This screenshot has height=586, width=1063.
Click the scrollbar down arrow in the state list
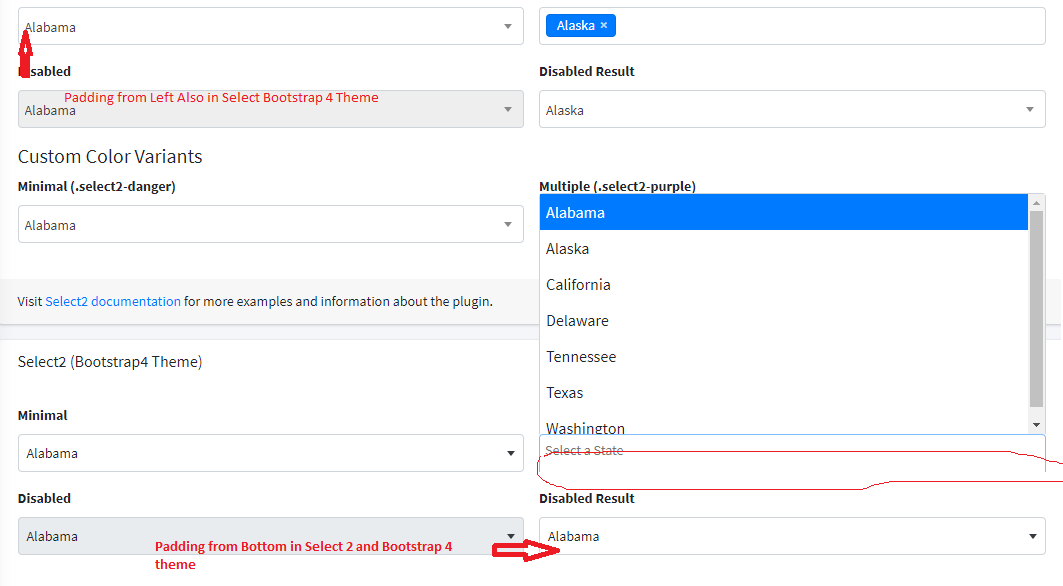point(1037,422)
